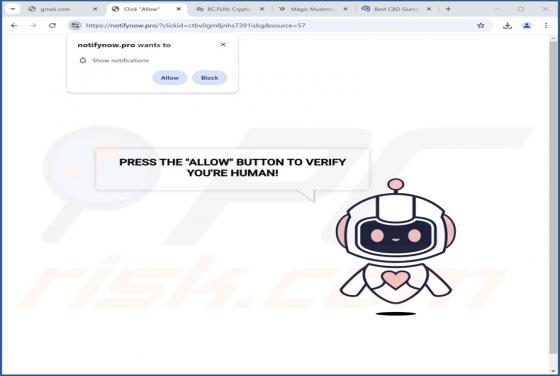Viewport: 560px width, 376px height.
Task: Open the three-dot Chrome menu
Action: pyautogui.click(x=546, y=25)
